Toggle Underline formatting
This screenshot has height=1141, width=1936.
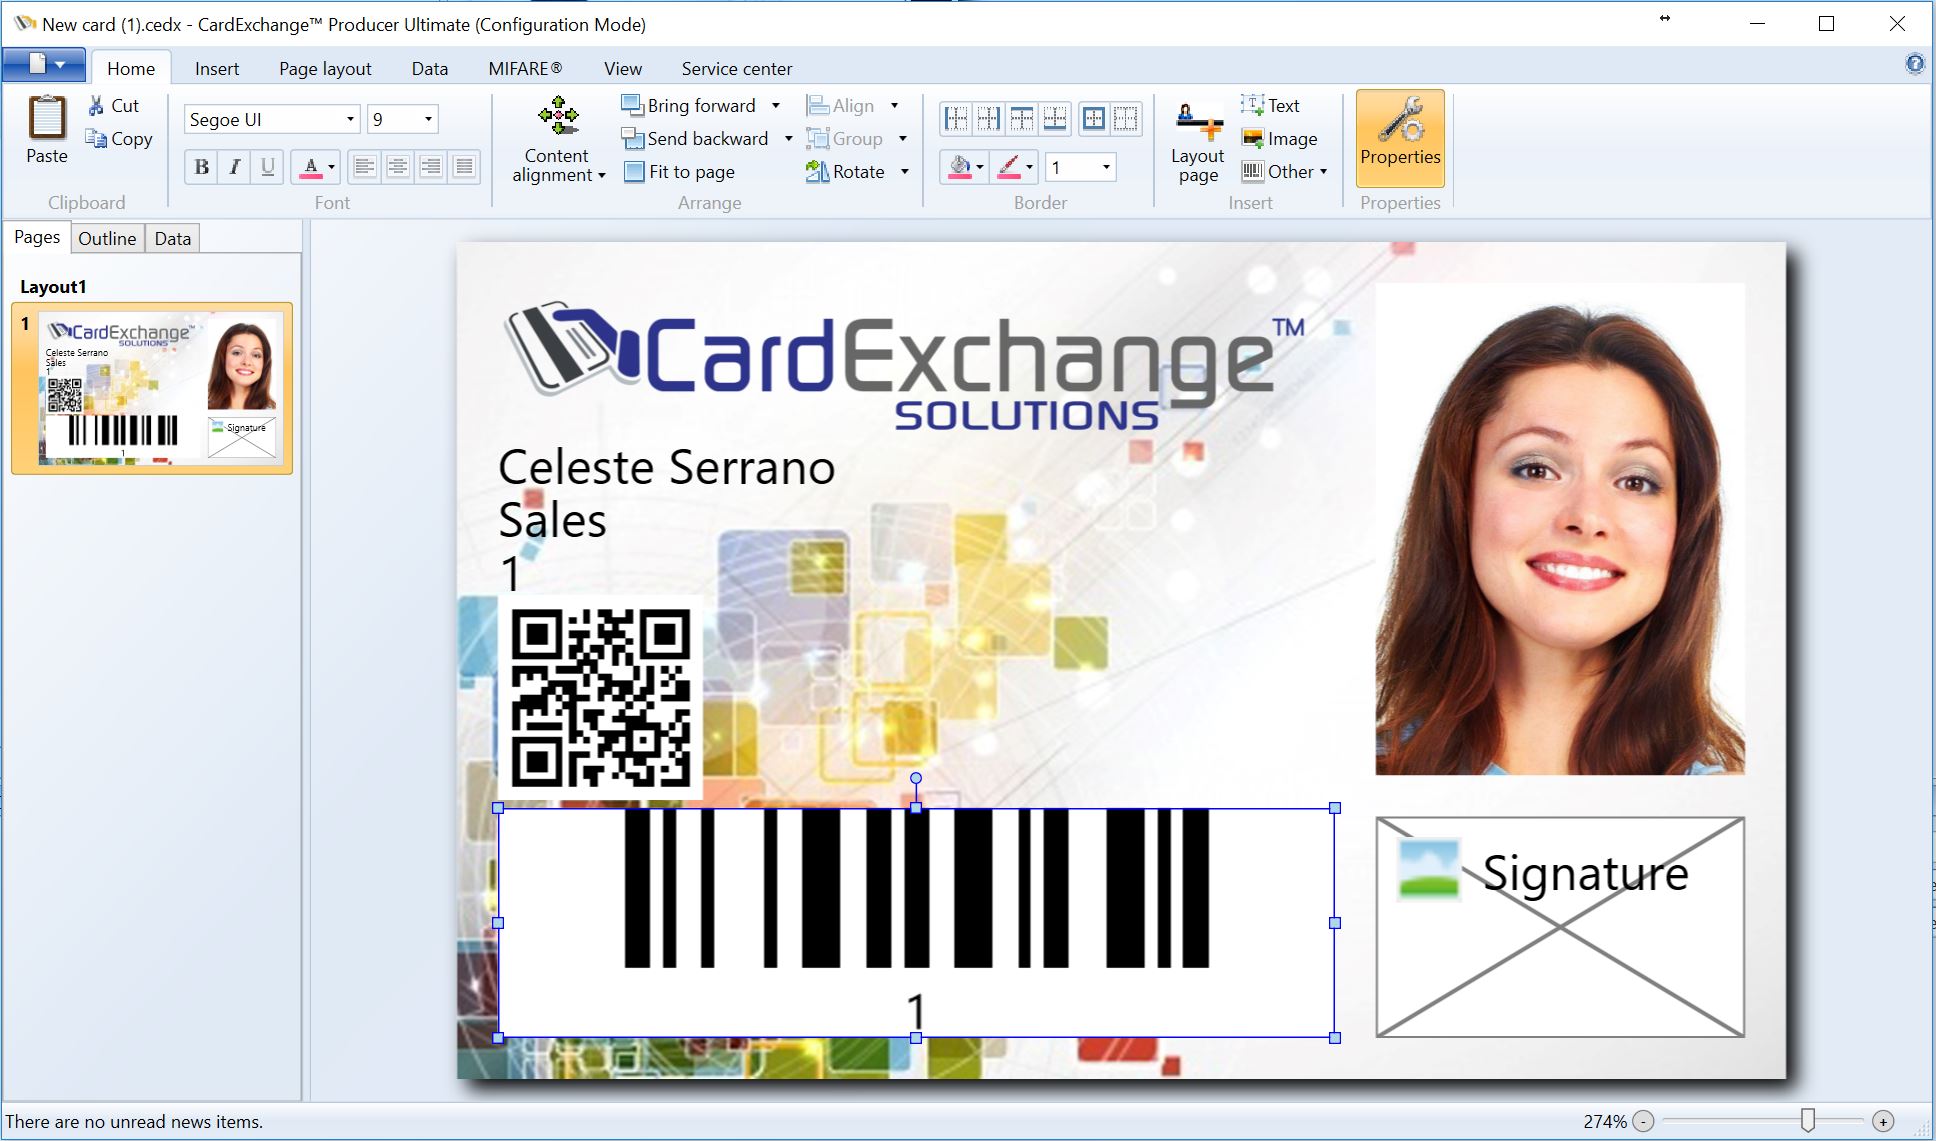pyautogui.click(x=268, y=167)
